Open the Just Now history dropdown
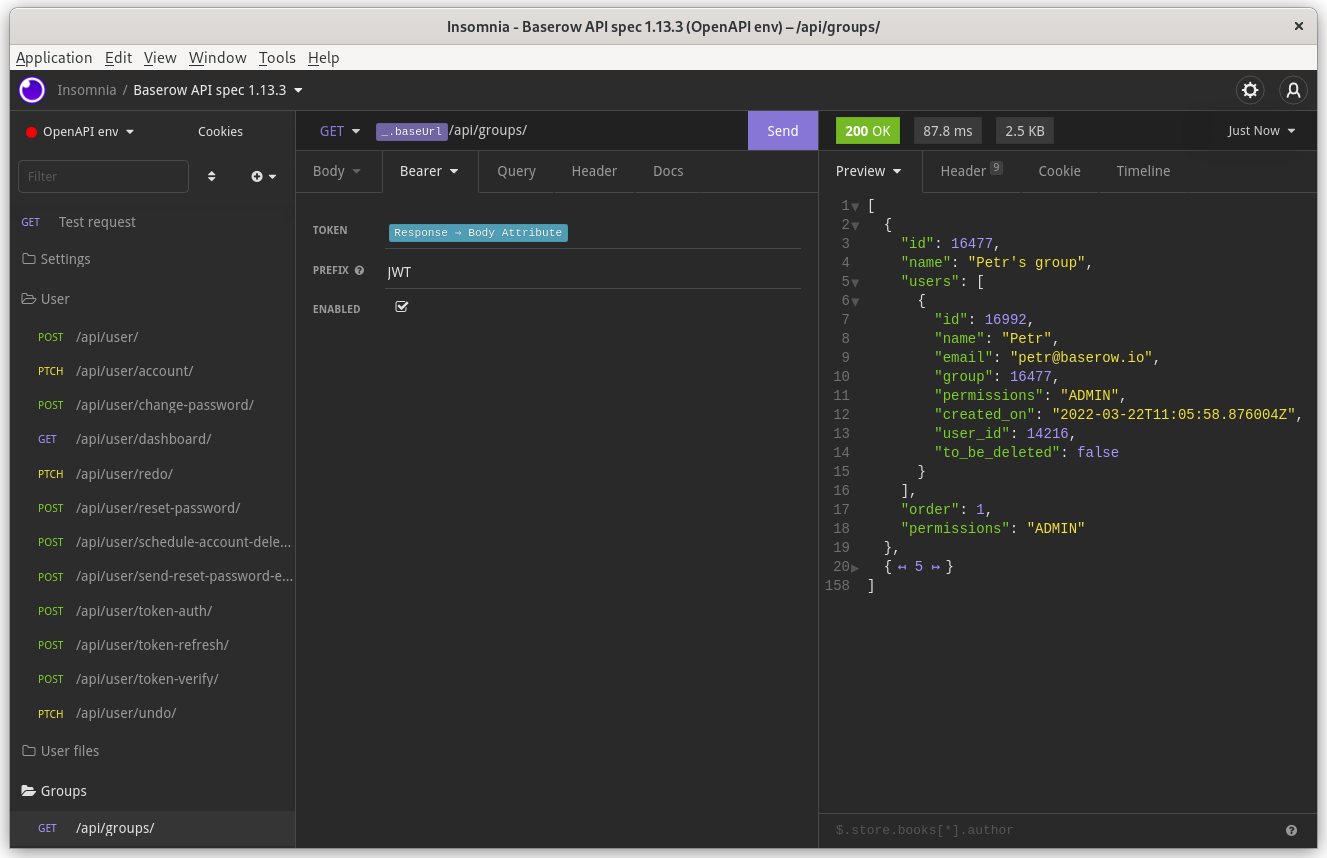 [1262, 131]
